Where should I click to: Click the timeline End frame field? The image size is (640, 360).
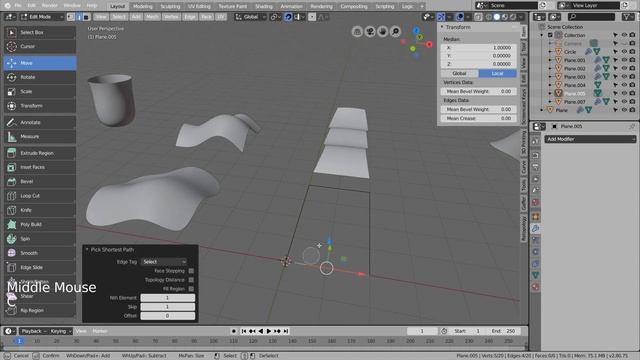503,331
